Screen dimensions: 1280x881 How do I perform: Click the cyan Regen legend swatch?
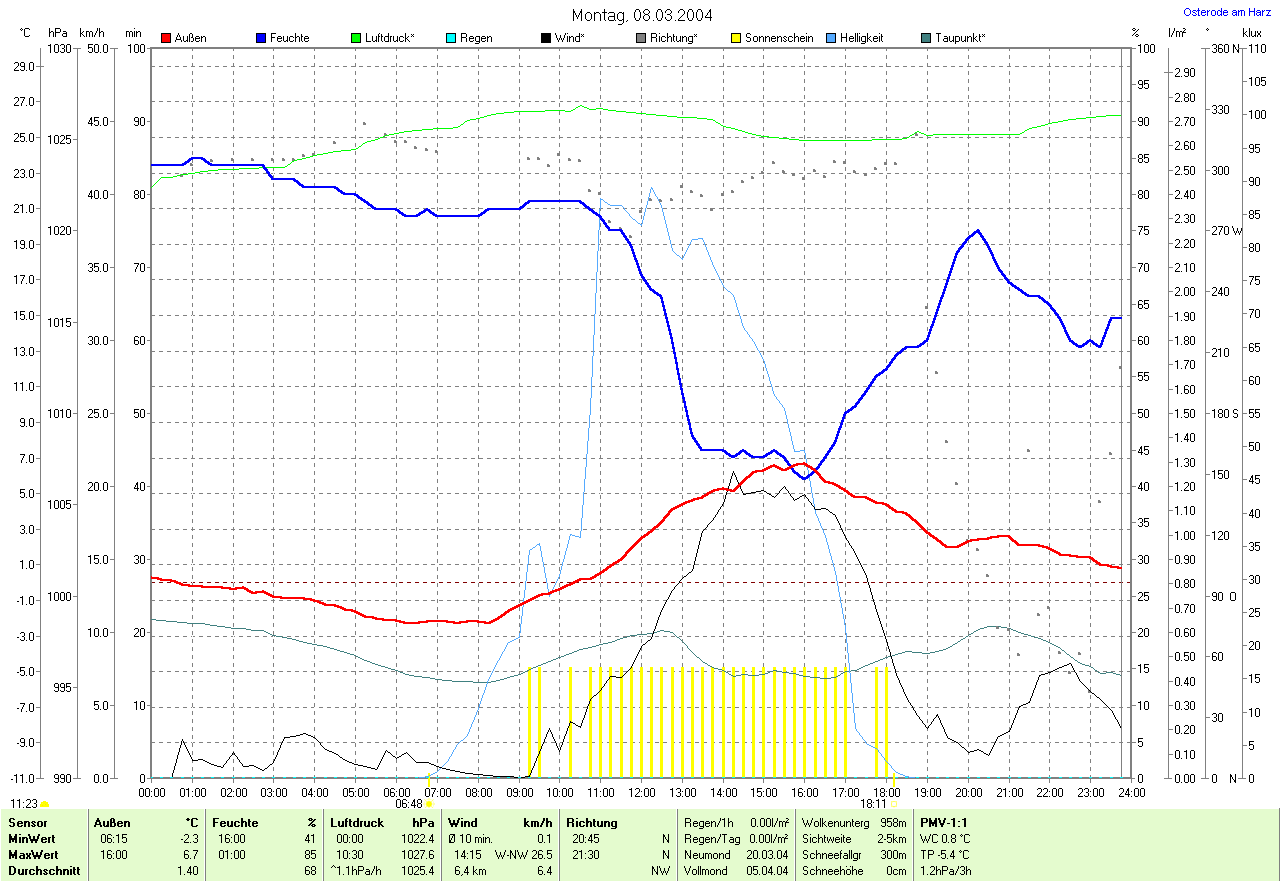[x=451, y=38]
